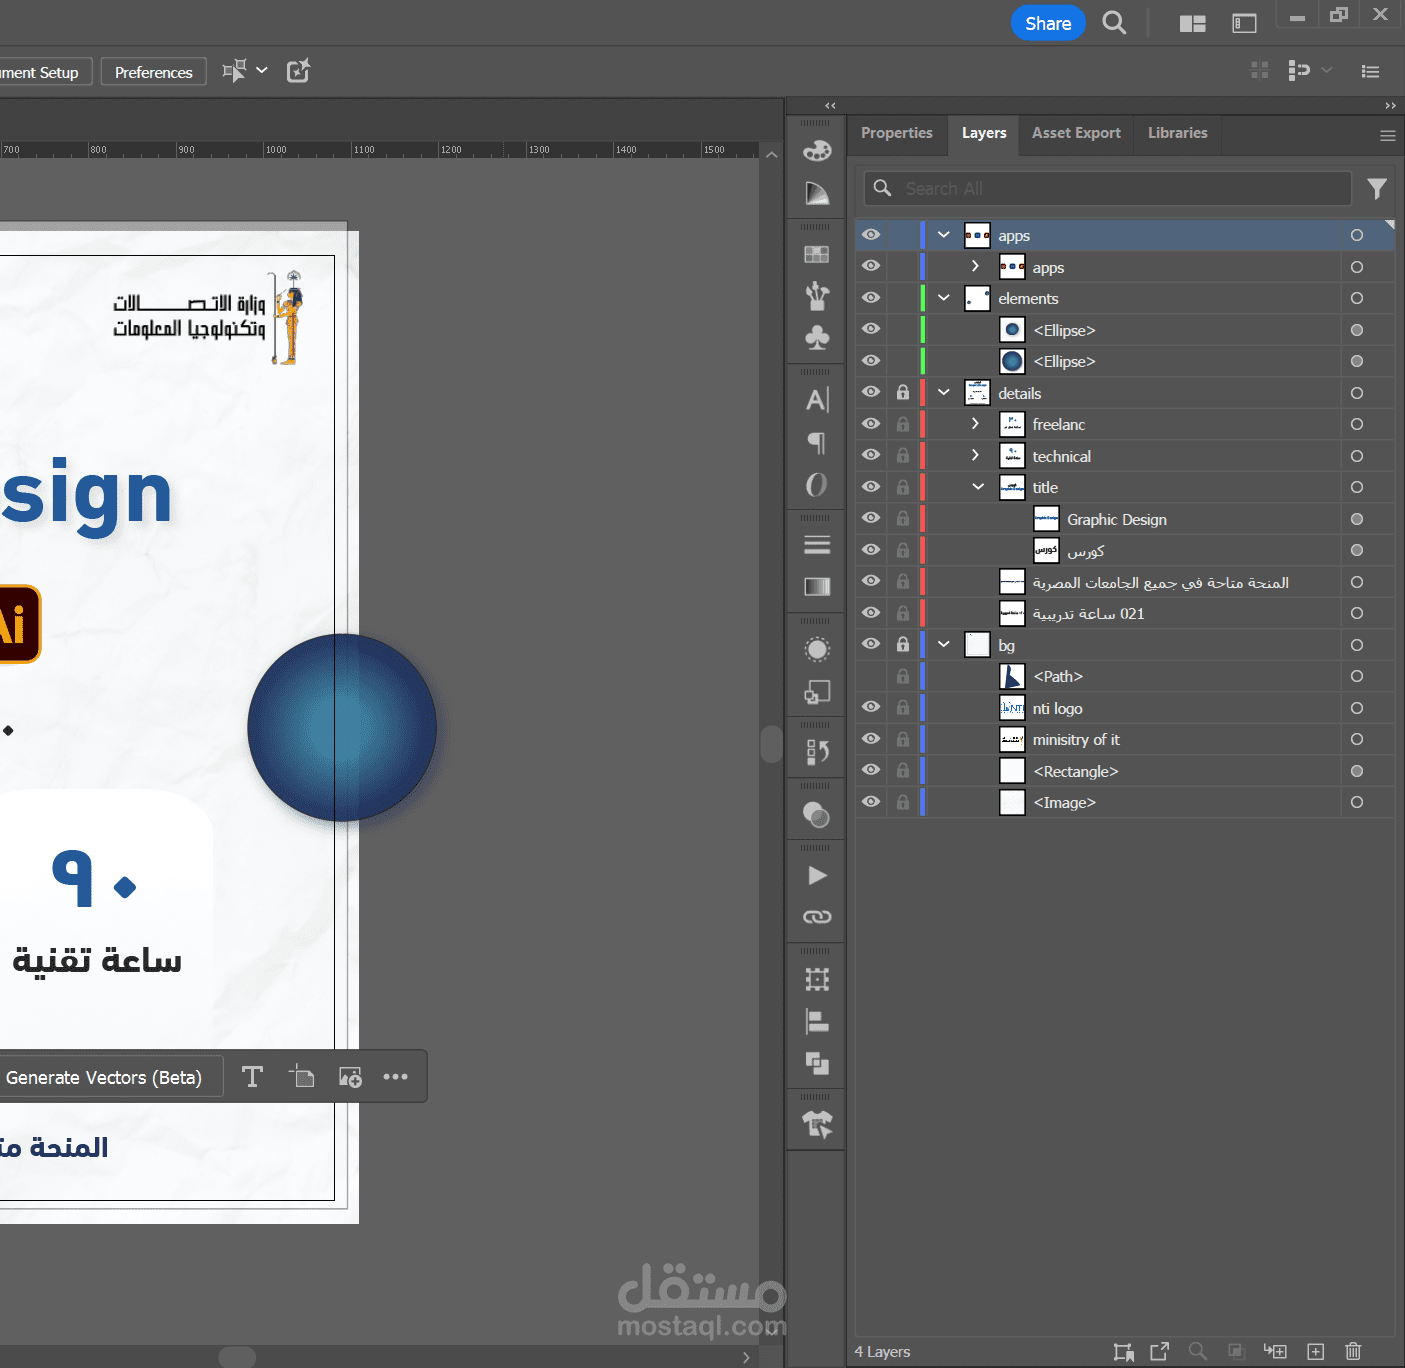Viewport: 1405px width, 1368px height.
Task: Click the Create New Layer icon
Action: point(1316,1351)
